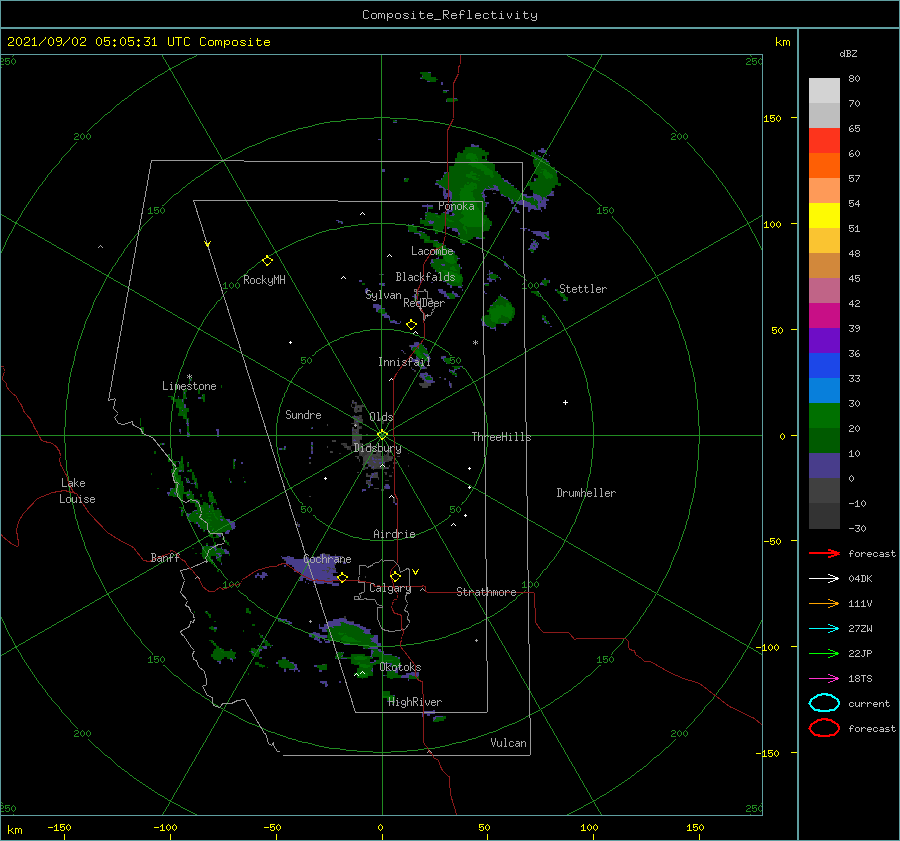Click the 18TS legend text
900x841 pixels.
860,679
